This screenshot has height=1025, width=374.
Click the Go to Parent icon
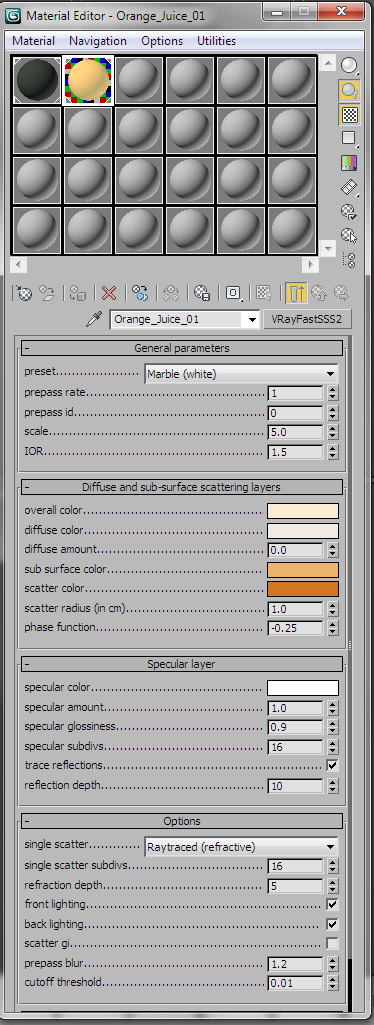(x=319, y=293)
